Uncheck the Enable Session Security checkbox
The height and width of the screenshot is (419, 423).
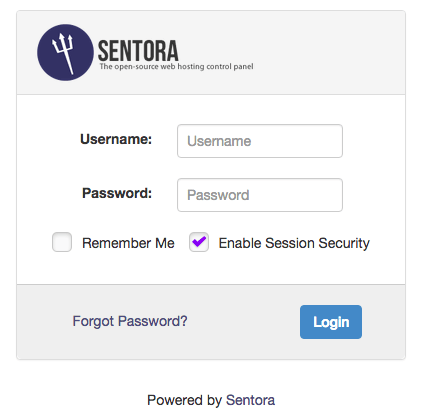[199, 242]
